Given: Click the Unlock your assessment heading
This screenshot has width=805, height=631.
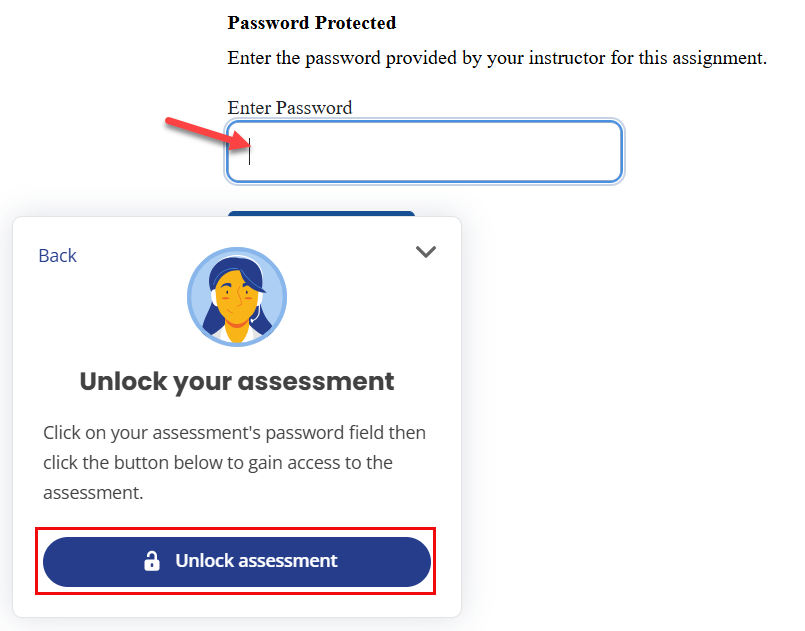Looking at the screenshot, I should [x=237, y=381].
